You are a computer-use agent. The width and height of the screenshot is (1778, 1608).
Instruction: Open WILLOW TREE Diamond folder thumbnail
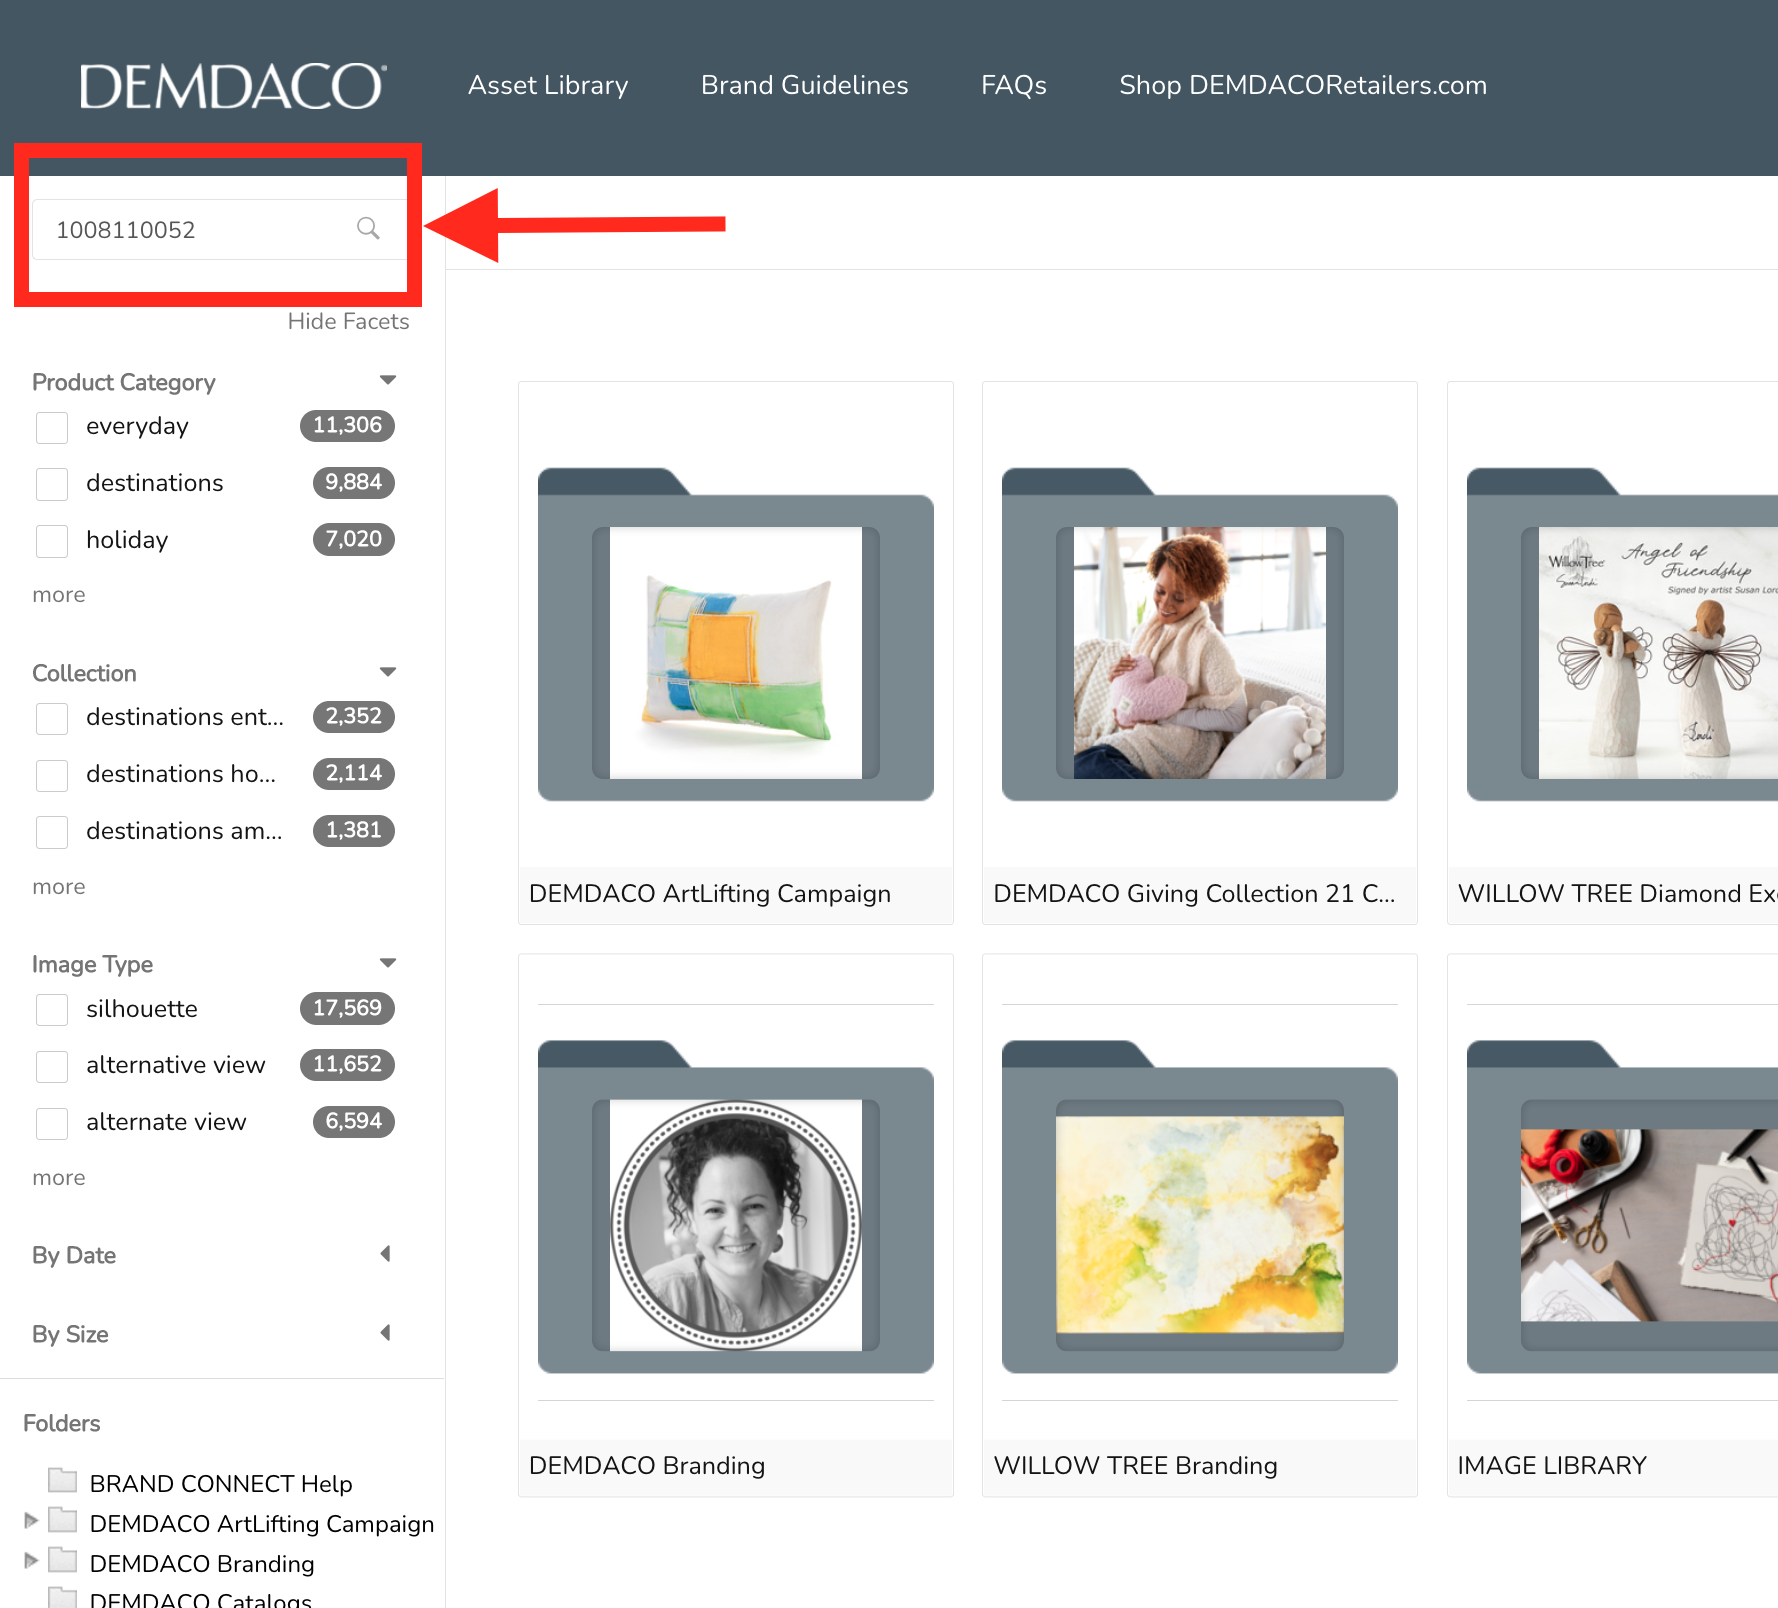click(1622, 634)
